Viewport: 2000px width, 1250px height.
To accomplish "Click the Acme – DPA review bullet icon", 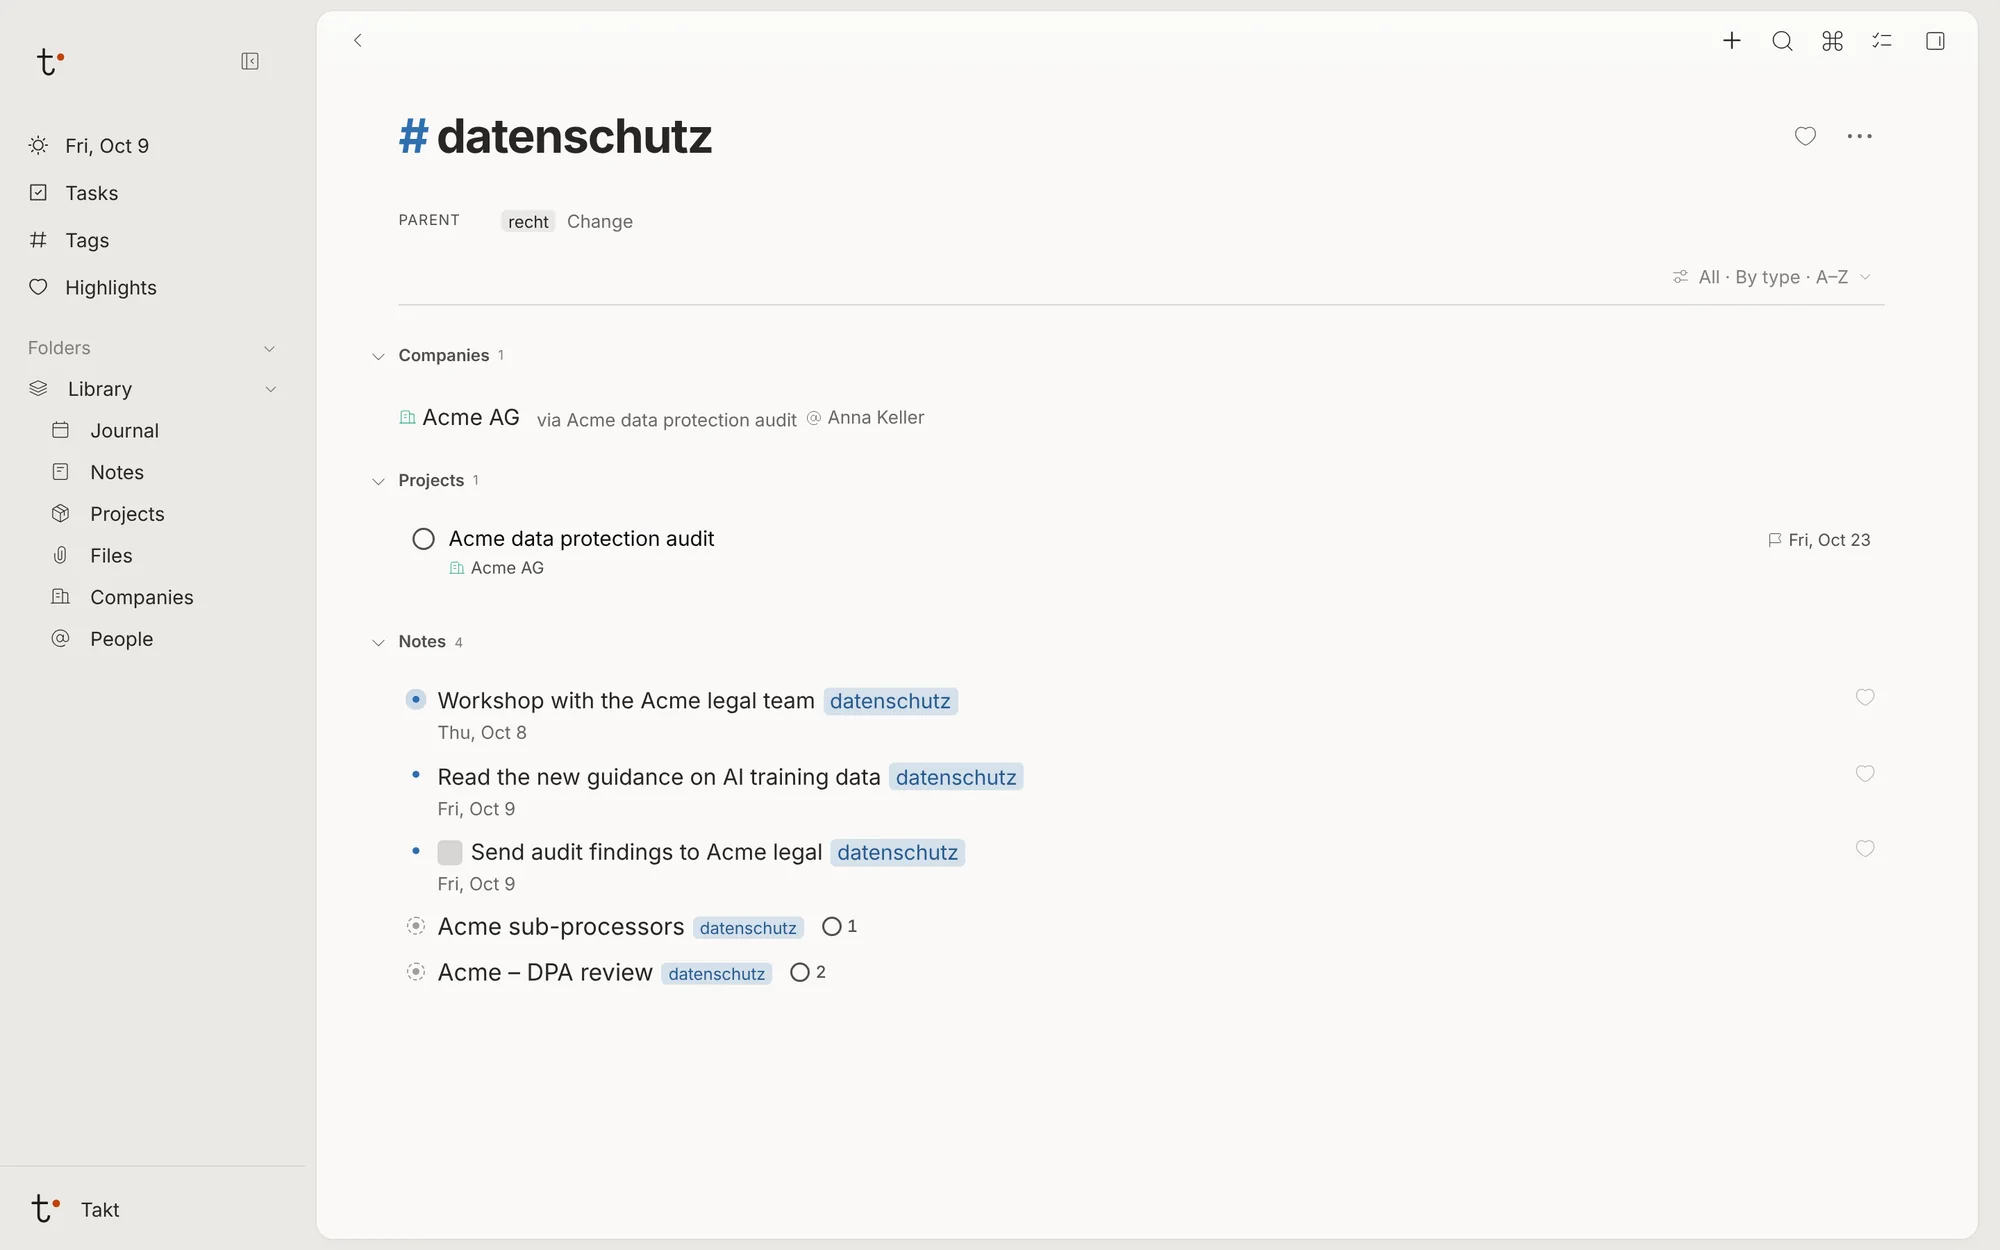I will pos(416,972).
